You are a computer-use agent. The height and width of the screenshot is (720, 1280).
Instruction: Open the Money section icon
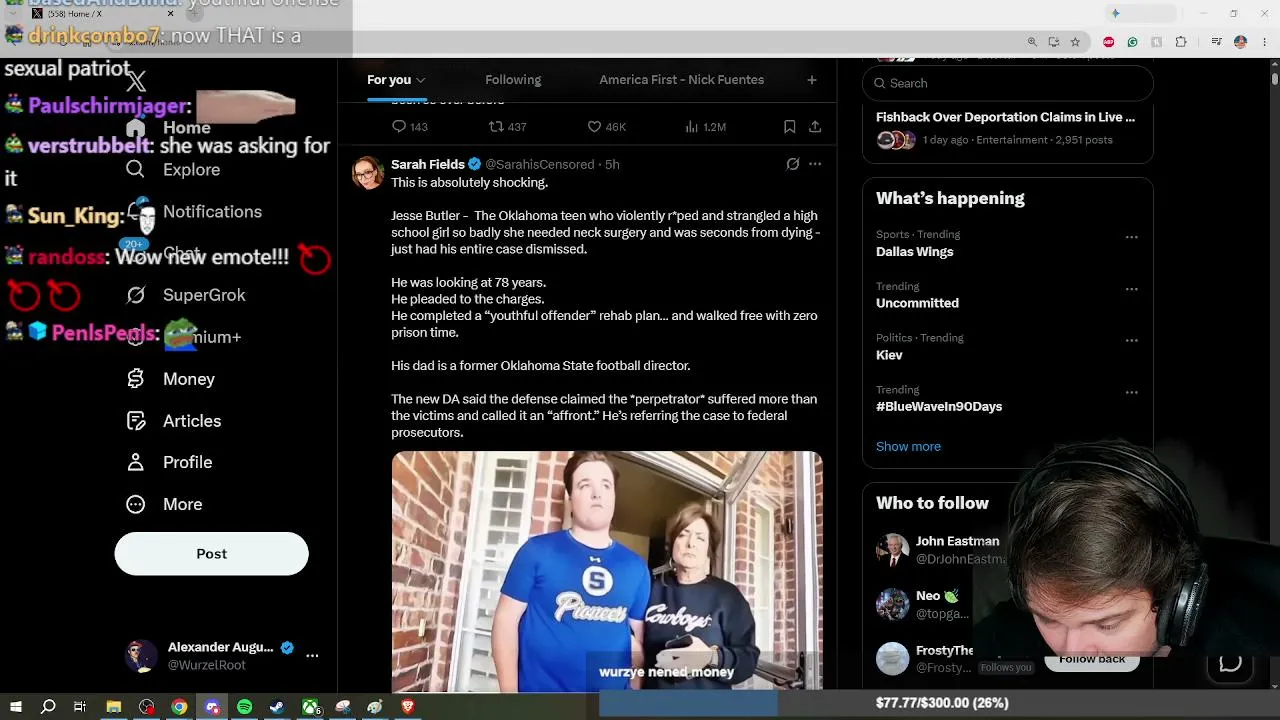pyautogui.click(x=135, y=379)
